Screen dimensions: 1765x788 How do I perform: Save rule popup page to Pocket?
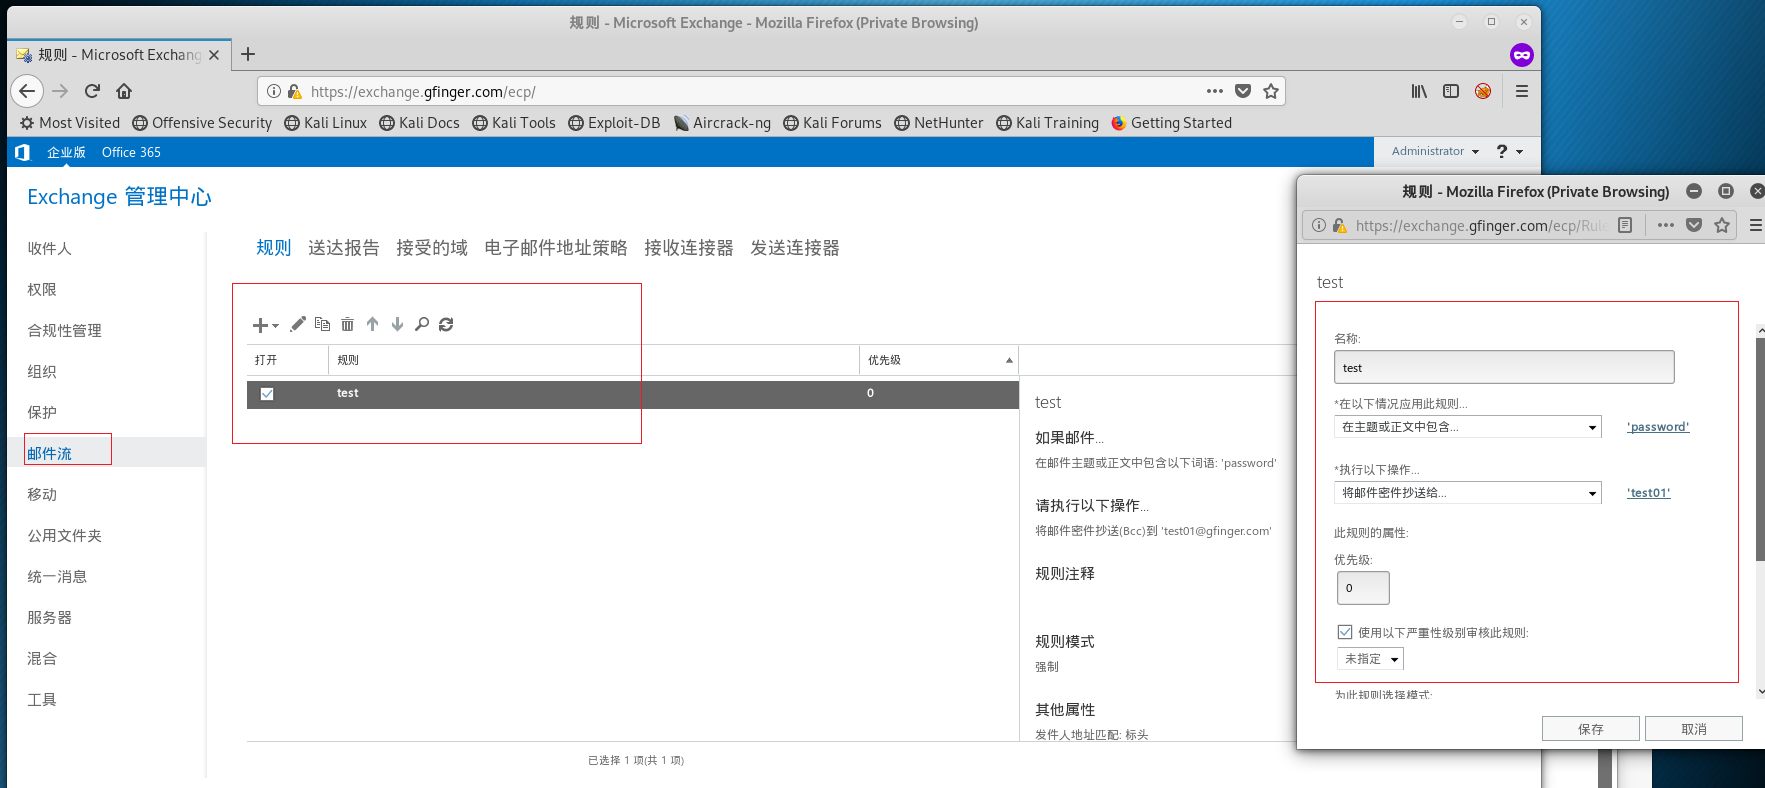coord(1694,225)
